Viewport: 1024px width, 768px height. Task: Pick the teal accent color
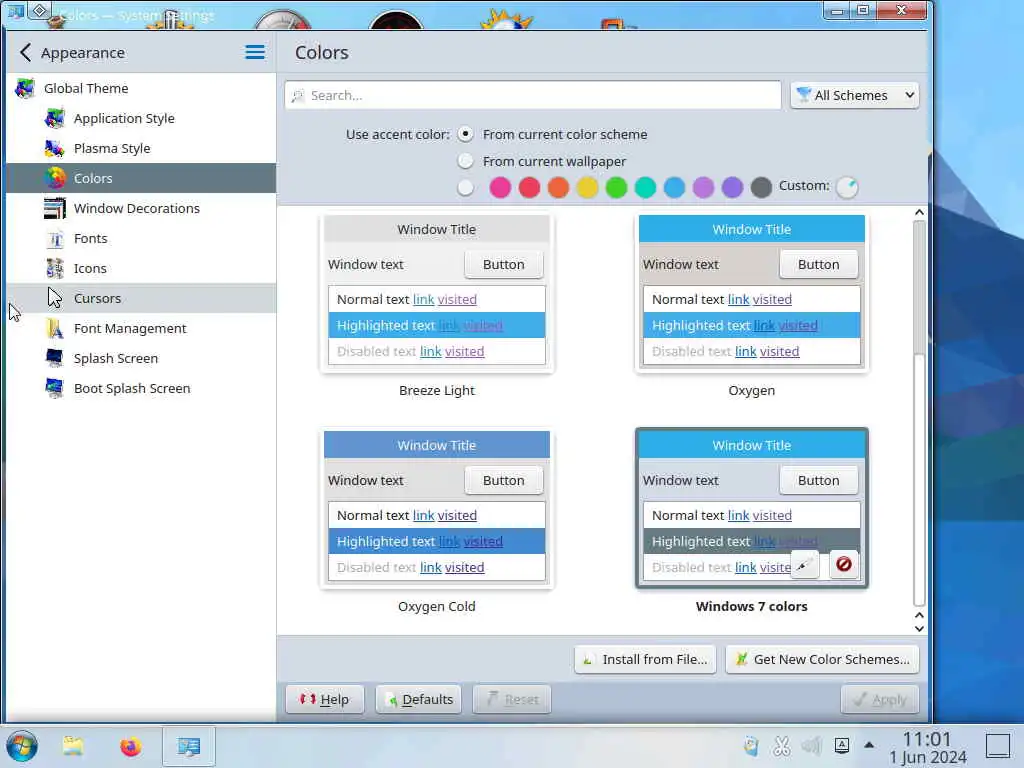[645, 187]
